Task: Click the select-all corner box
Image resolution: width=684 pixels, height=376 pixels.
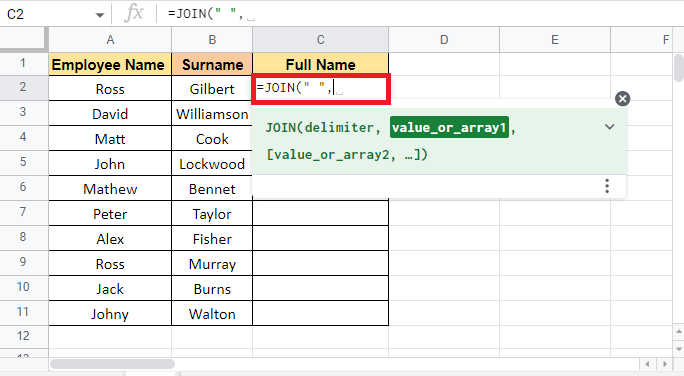Action: [x=24, y=40]
